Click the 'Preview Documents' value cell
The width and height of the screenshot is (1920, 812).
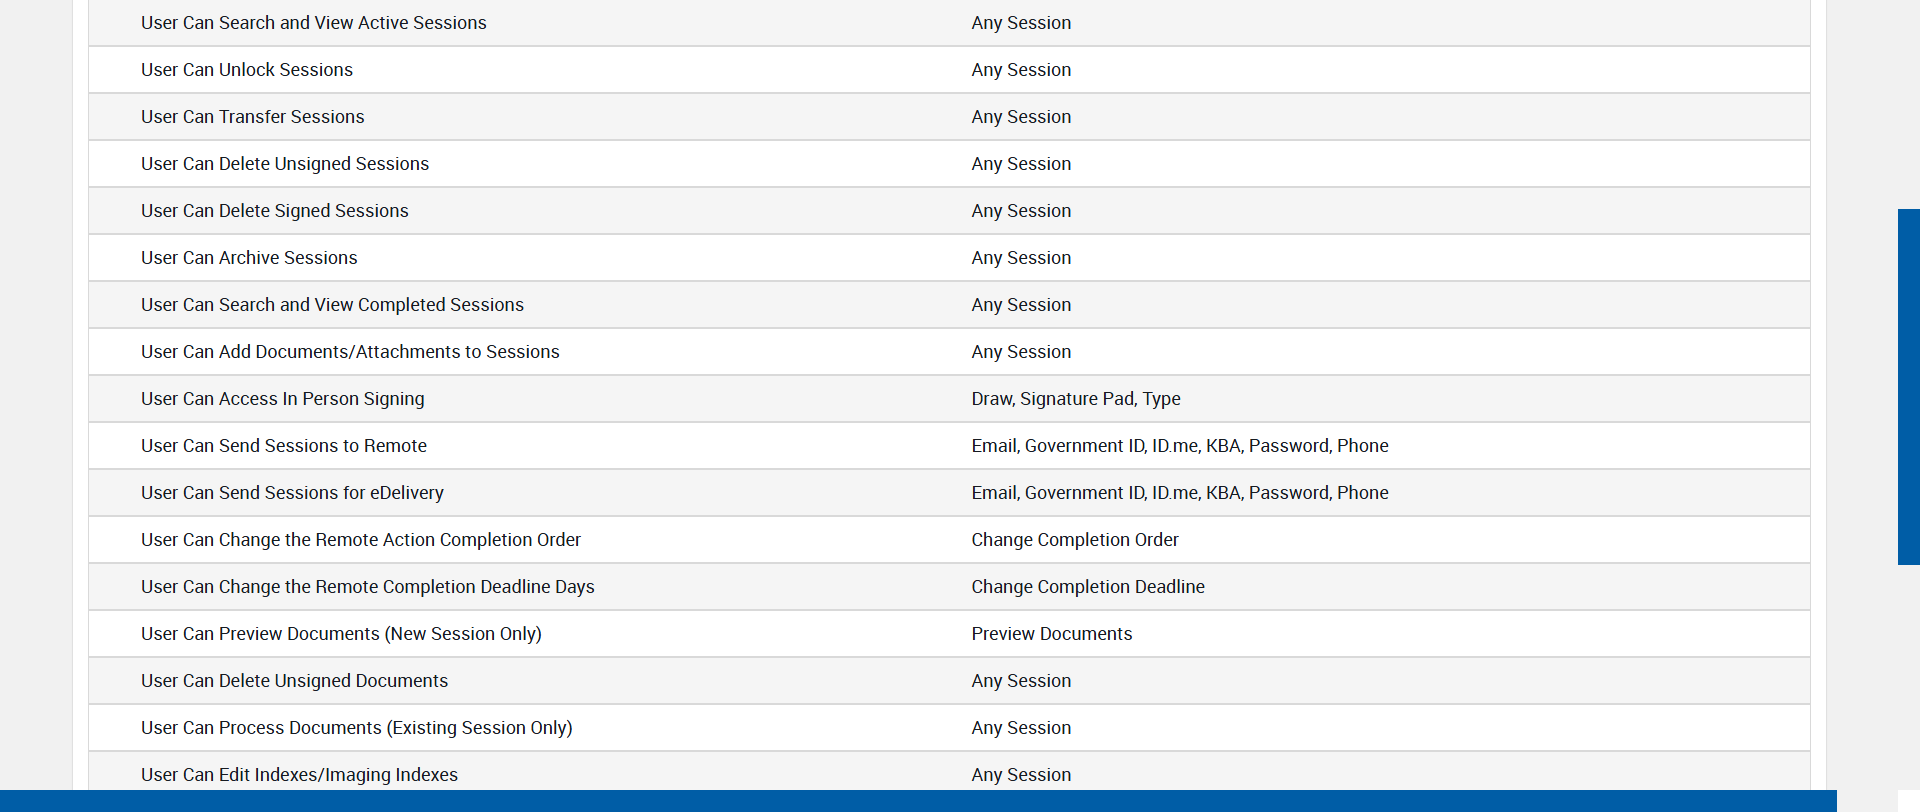tap(1052, 634)
